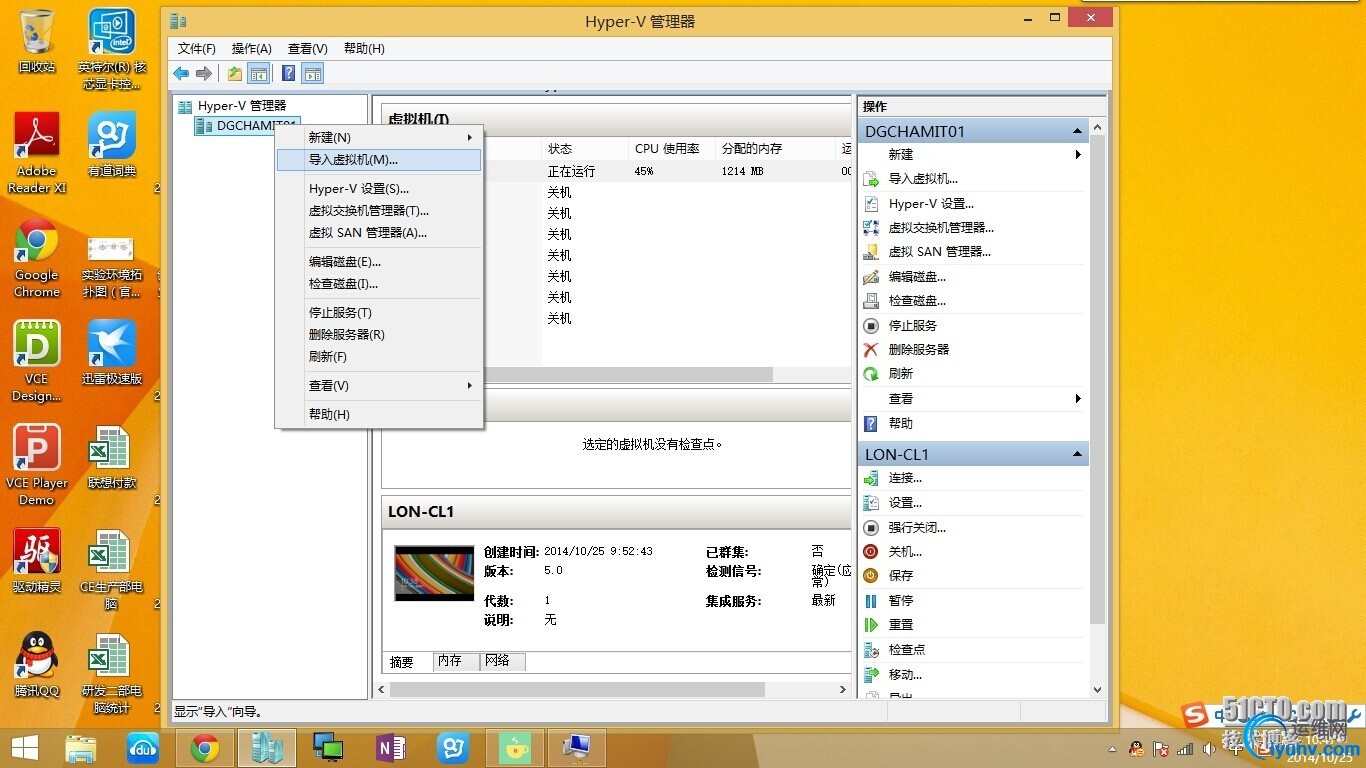Click the 强行关闭 icon under LON-CL1 actions
Image resolution: width=1366 pixels, height=768 pixels.
pos(871,527)
